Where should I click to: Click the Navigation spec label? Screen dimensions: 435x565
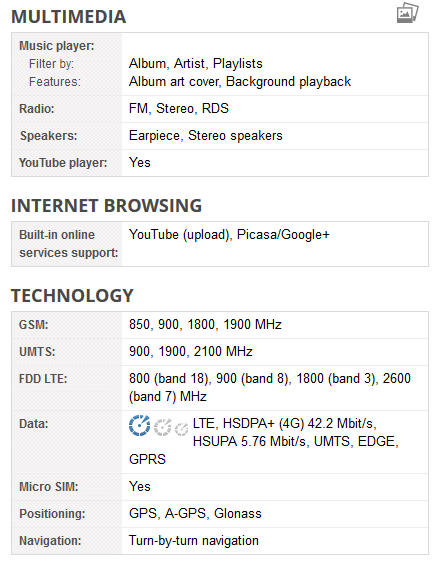50,541
